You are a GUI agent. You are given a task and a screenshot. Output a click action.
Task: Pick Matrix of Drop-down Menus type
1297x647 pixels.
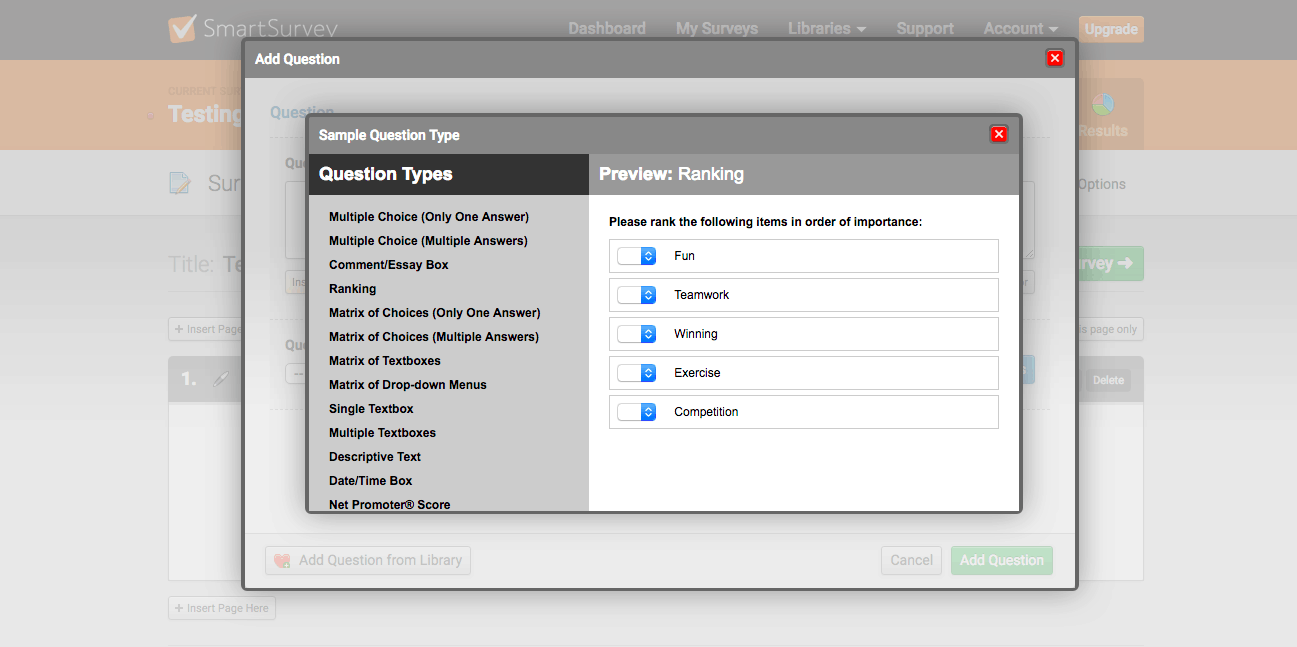[x=408, y=385]
